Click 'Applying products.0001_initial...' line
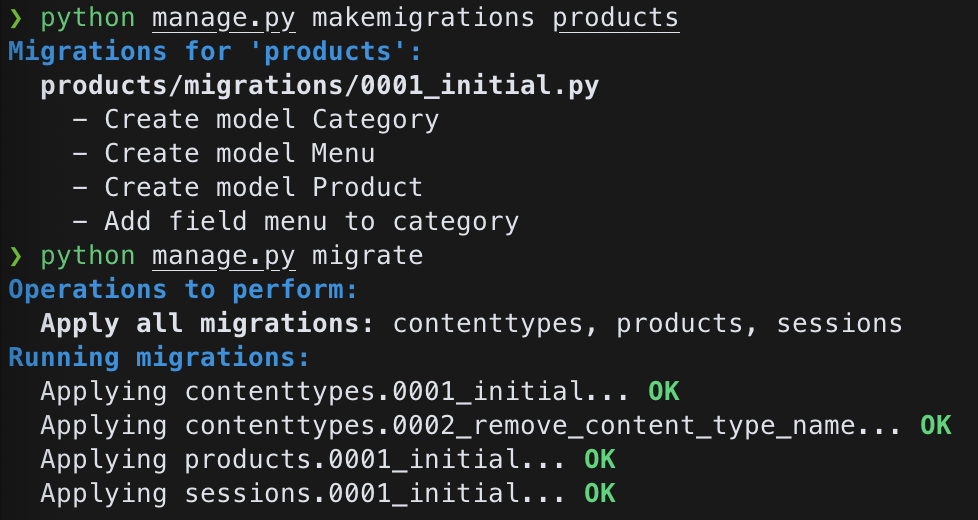Viewport: 978px width, 520px height. point(304,460)
